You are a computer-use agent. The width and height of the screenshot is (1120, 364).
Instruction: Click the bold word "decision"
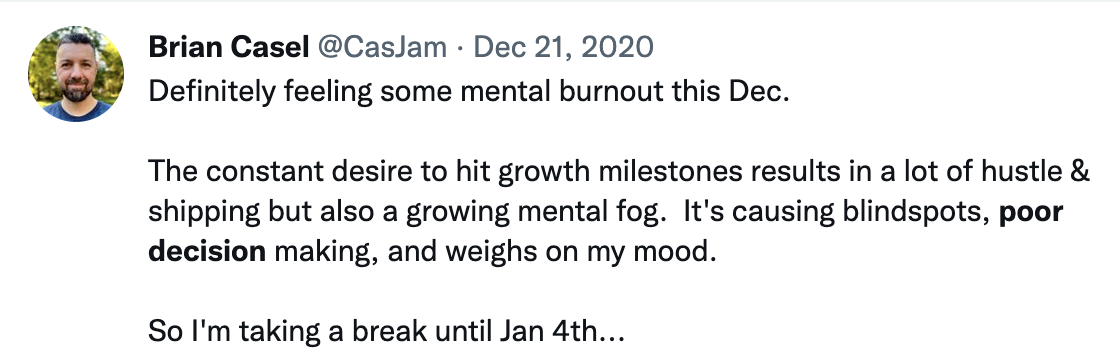(x=207, y=251)
